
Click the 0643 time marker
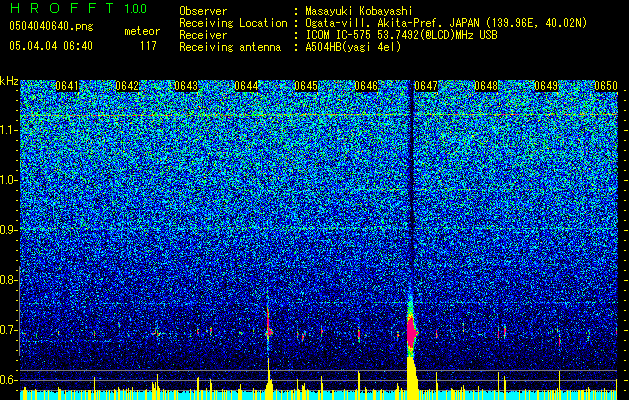point(187,86)
